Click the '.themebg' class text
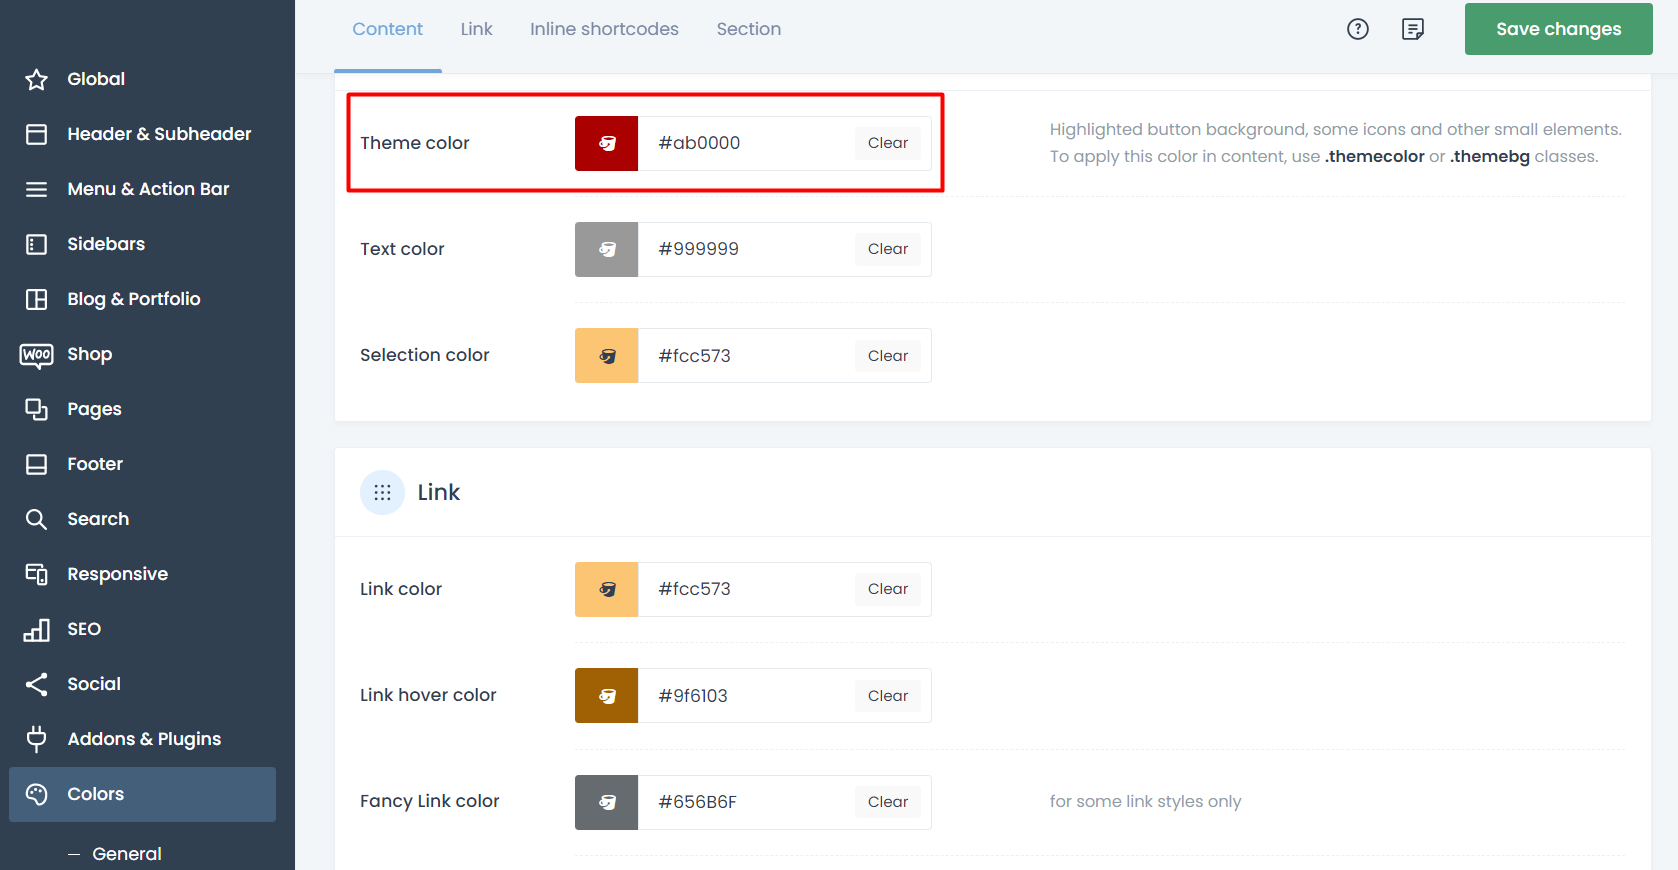Image resolution: width=1678 pixels, height=870 pixels. coord(1490,156)
